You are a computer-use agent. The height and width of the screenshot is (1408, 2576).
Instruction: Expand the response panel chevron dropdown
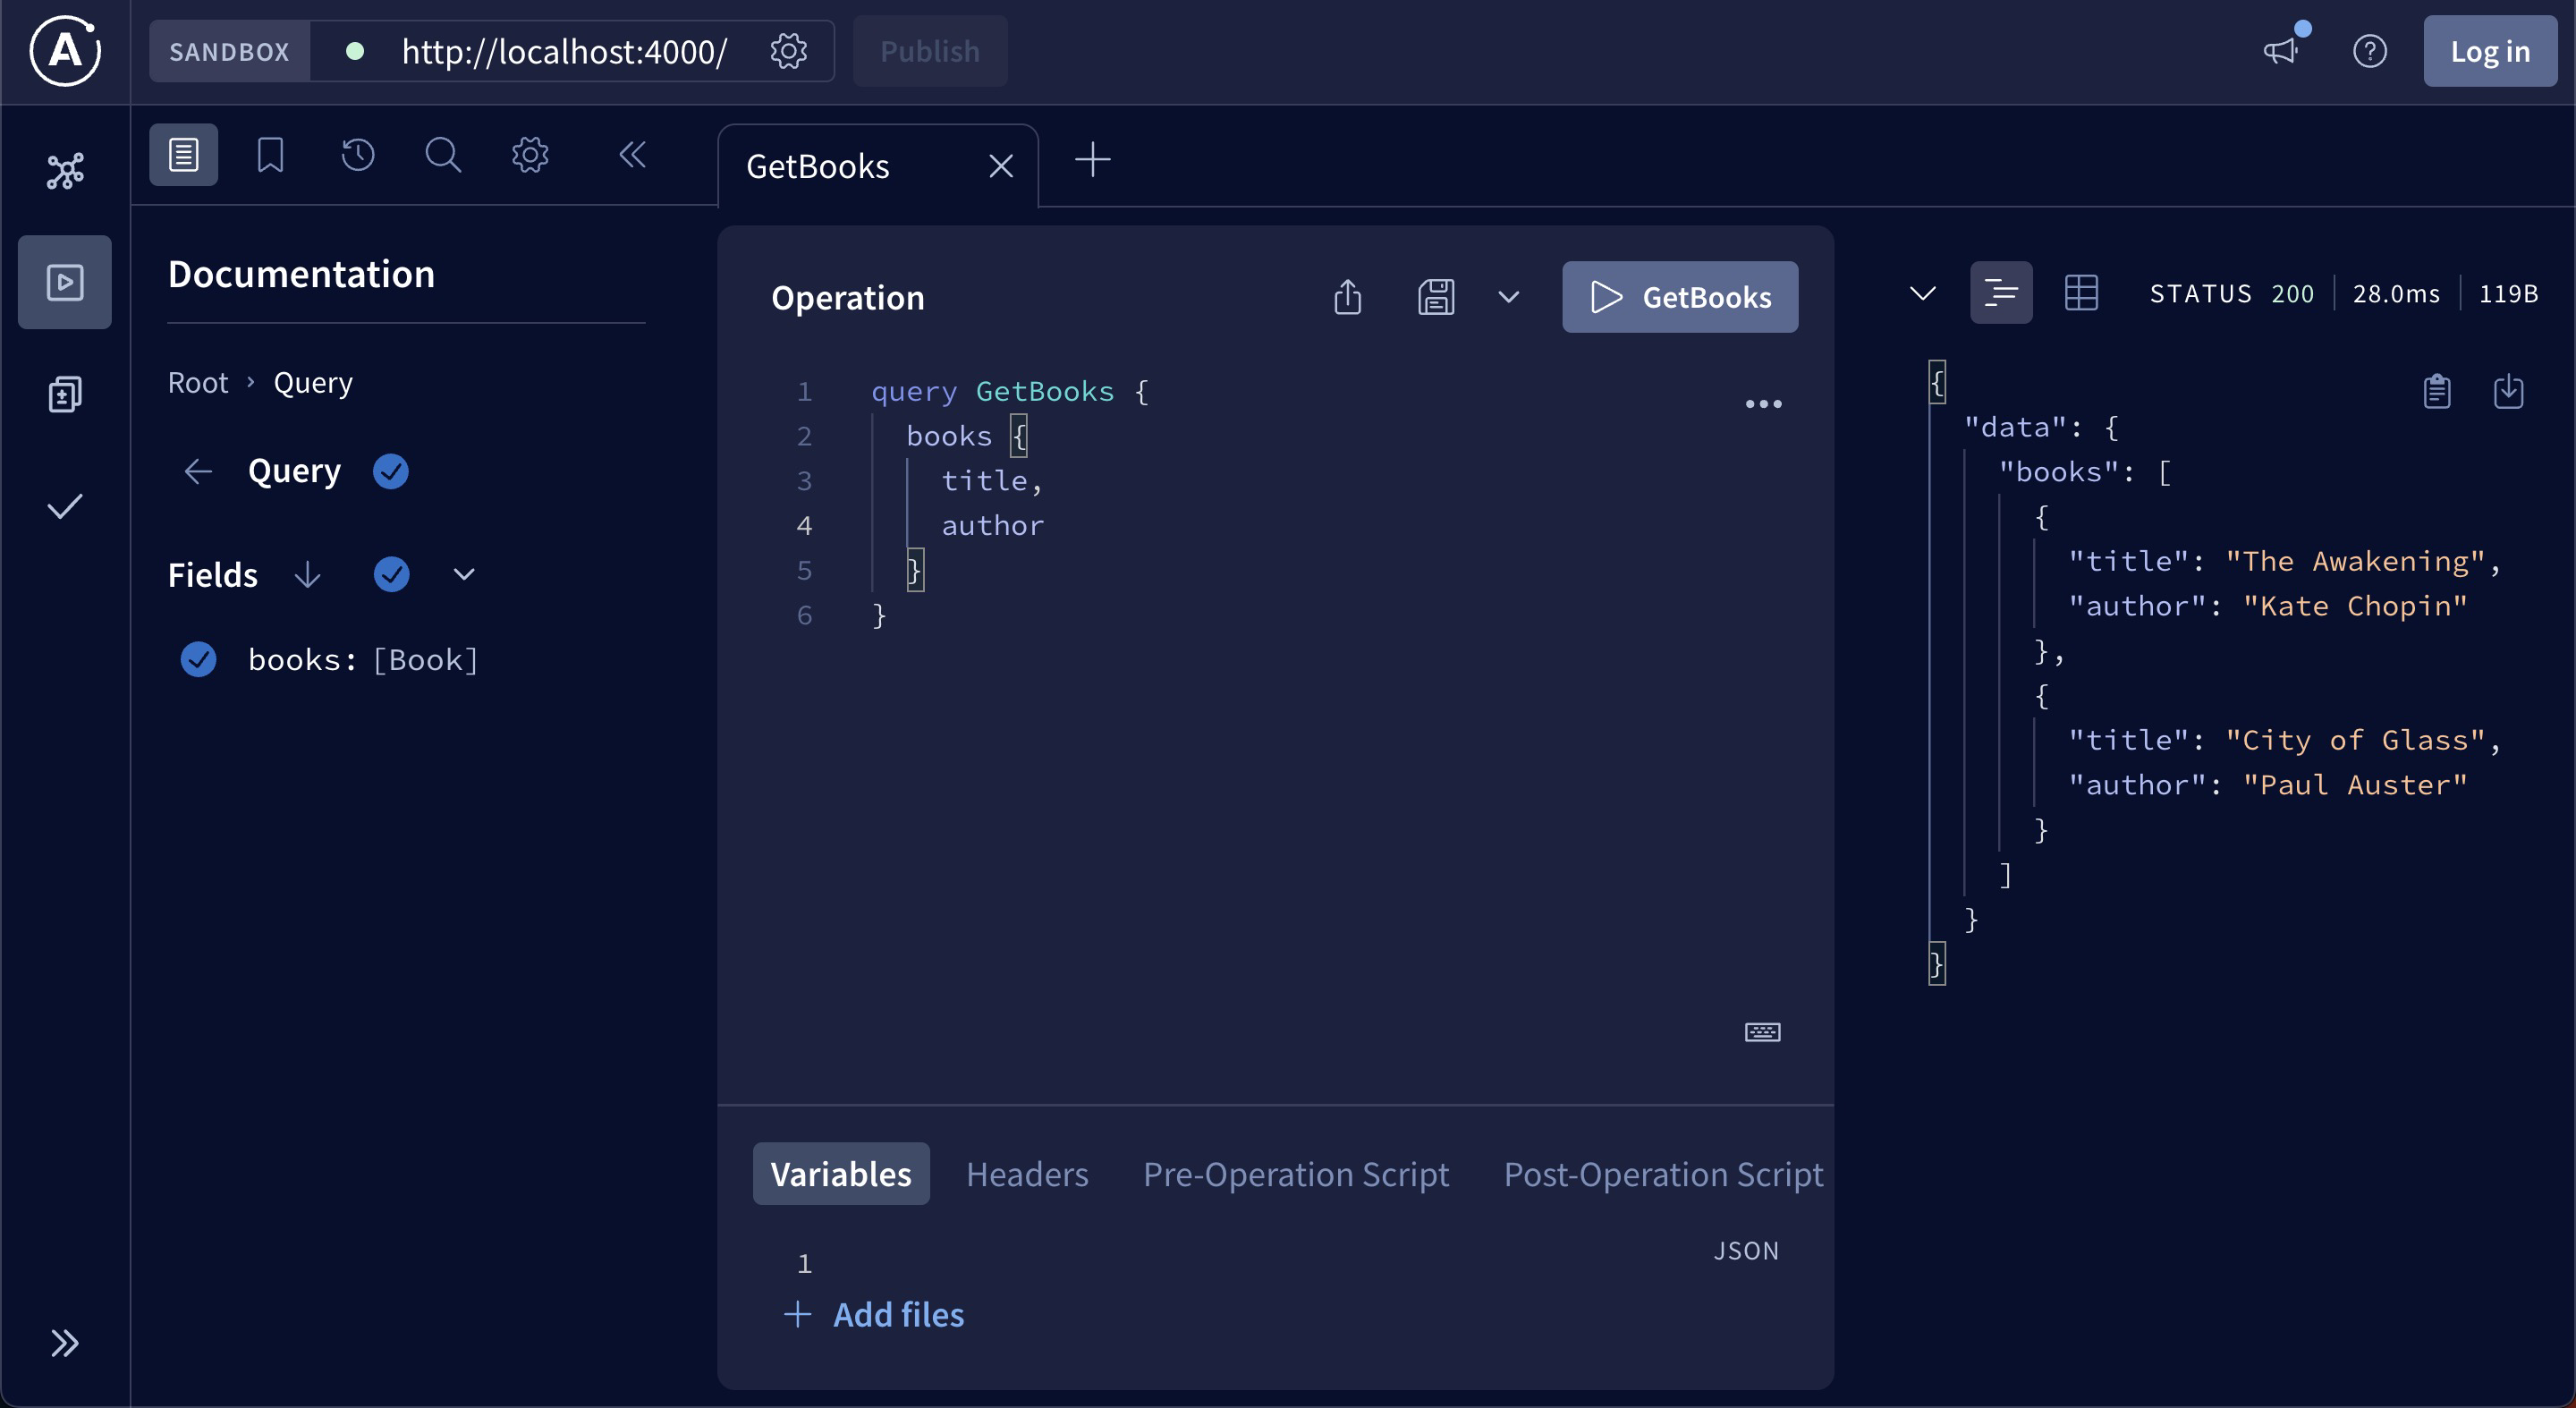click(x=1922, y=293)
